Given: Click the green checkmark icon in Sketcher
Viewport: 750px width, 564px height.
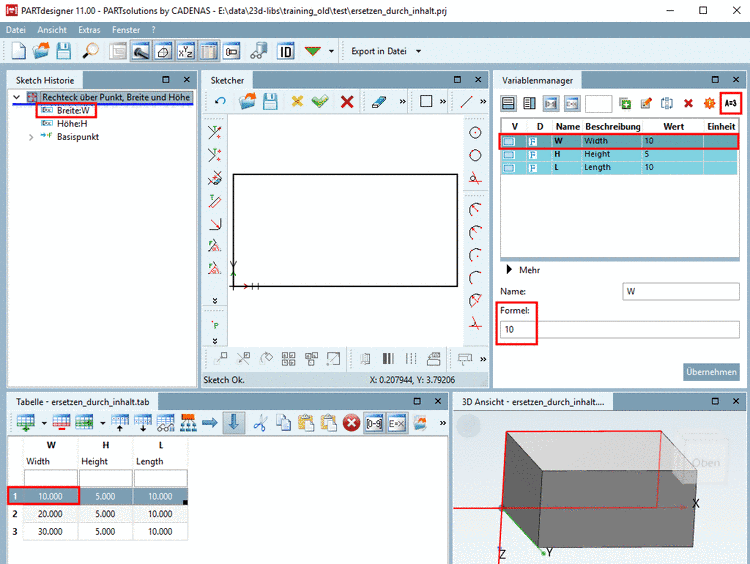Looking at the screenshot, I should tap(320, 101).
